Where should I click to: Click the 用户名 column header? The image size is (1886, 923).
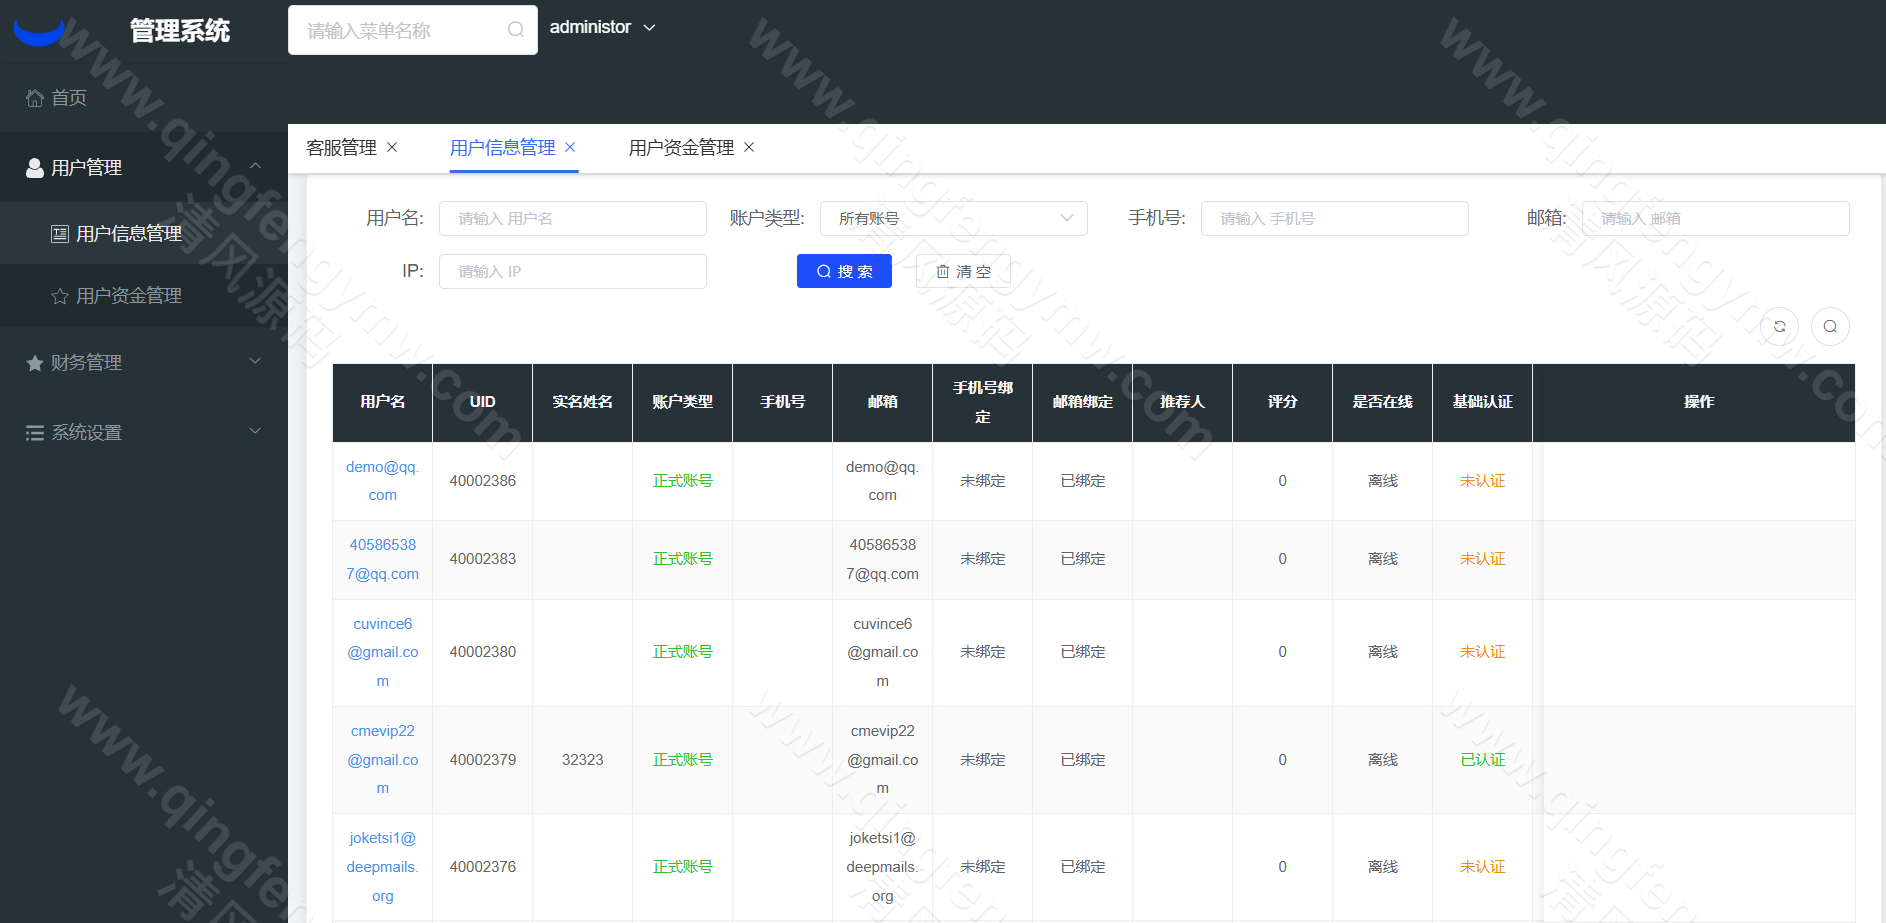[383, 402]
